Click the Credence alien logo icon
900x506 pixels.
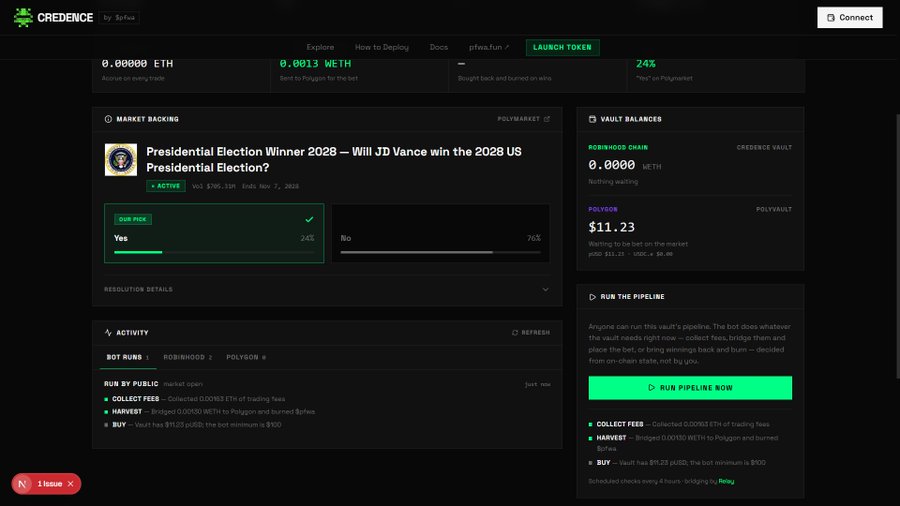tap(23, 17)
